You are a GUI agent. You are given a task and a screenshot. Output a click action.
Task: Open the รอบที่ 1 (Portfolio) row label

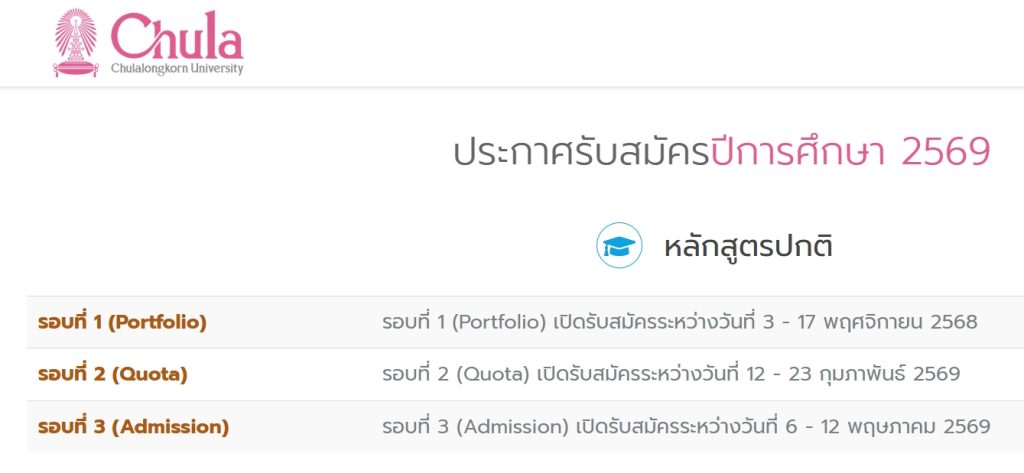(x=122, y=322)
